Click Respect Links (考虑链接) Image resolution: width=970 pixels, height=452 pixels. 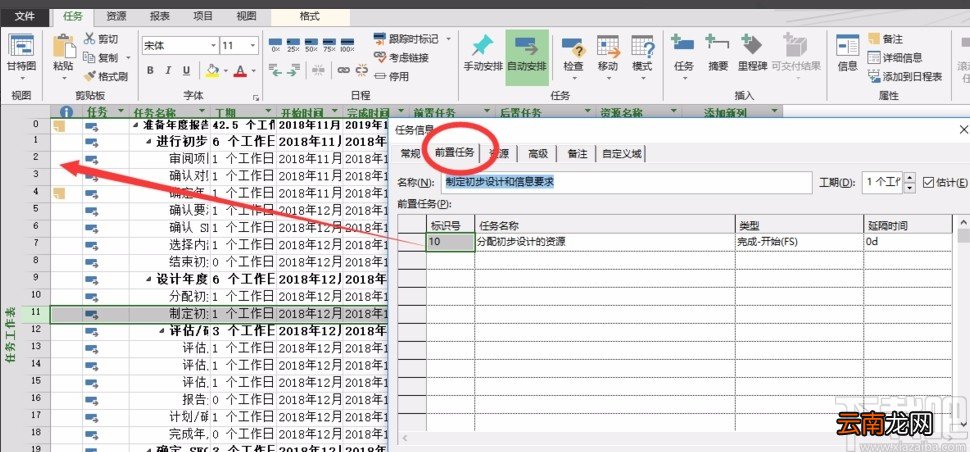(401, 58)
